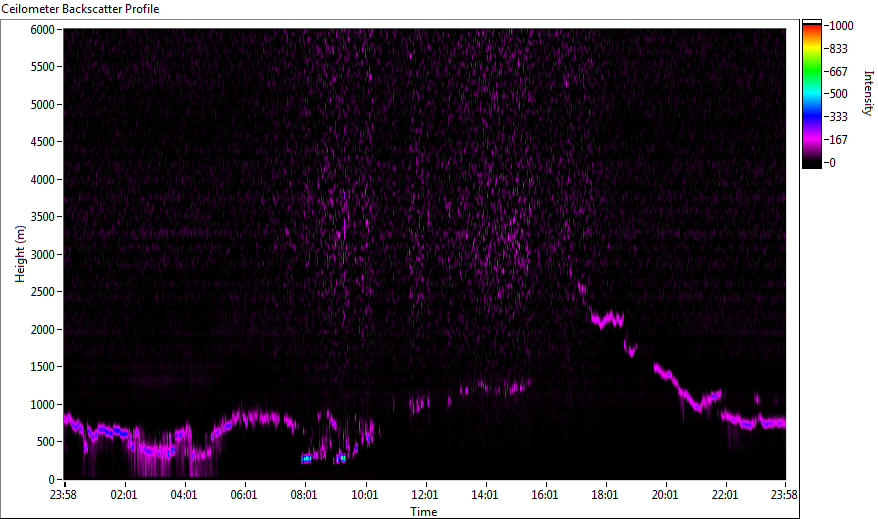Select the 333 intensity scale label
Screen dimensions: 878x519
click(839, 117)
